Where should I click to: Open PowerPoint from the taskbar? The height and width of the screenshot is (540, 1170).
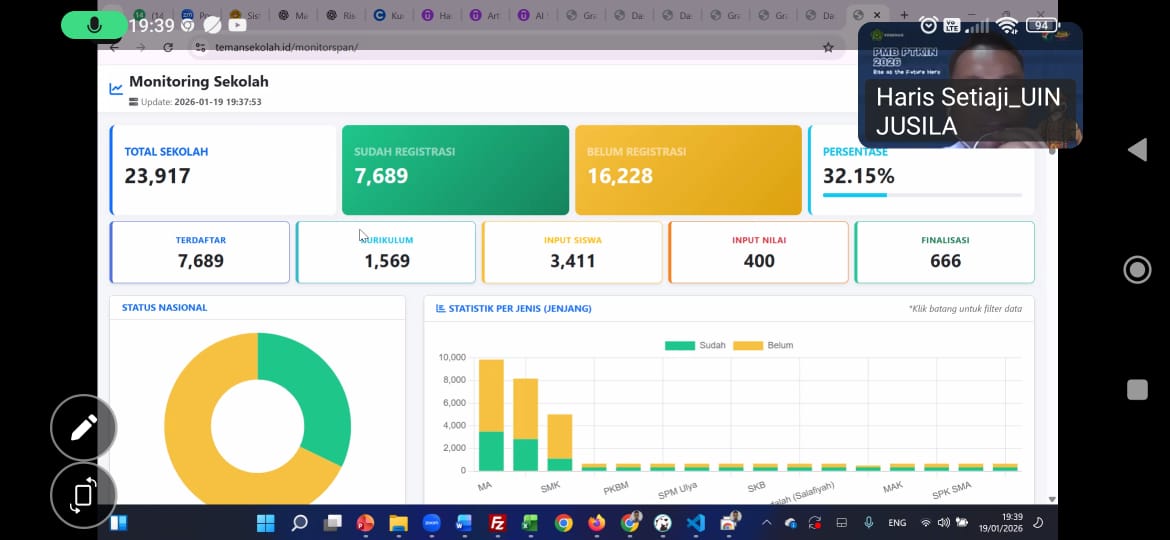point(365,522)
